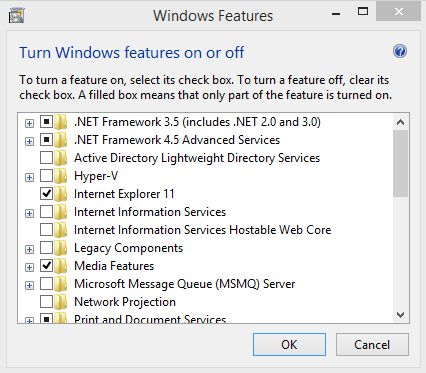Uncheck the Internet Explorer 11 checkbox
This screenshot has height=373, width=426.
[46, 193]
